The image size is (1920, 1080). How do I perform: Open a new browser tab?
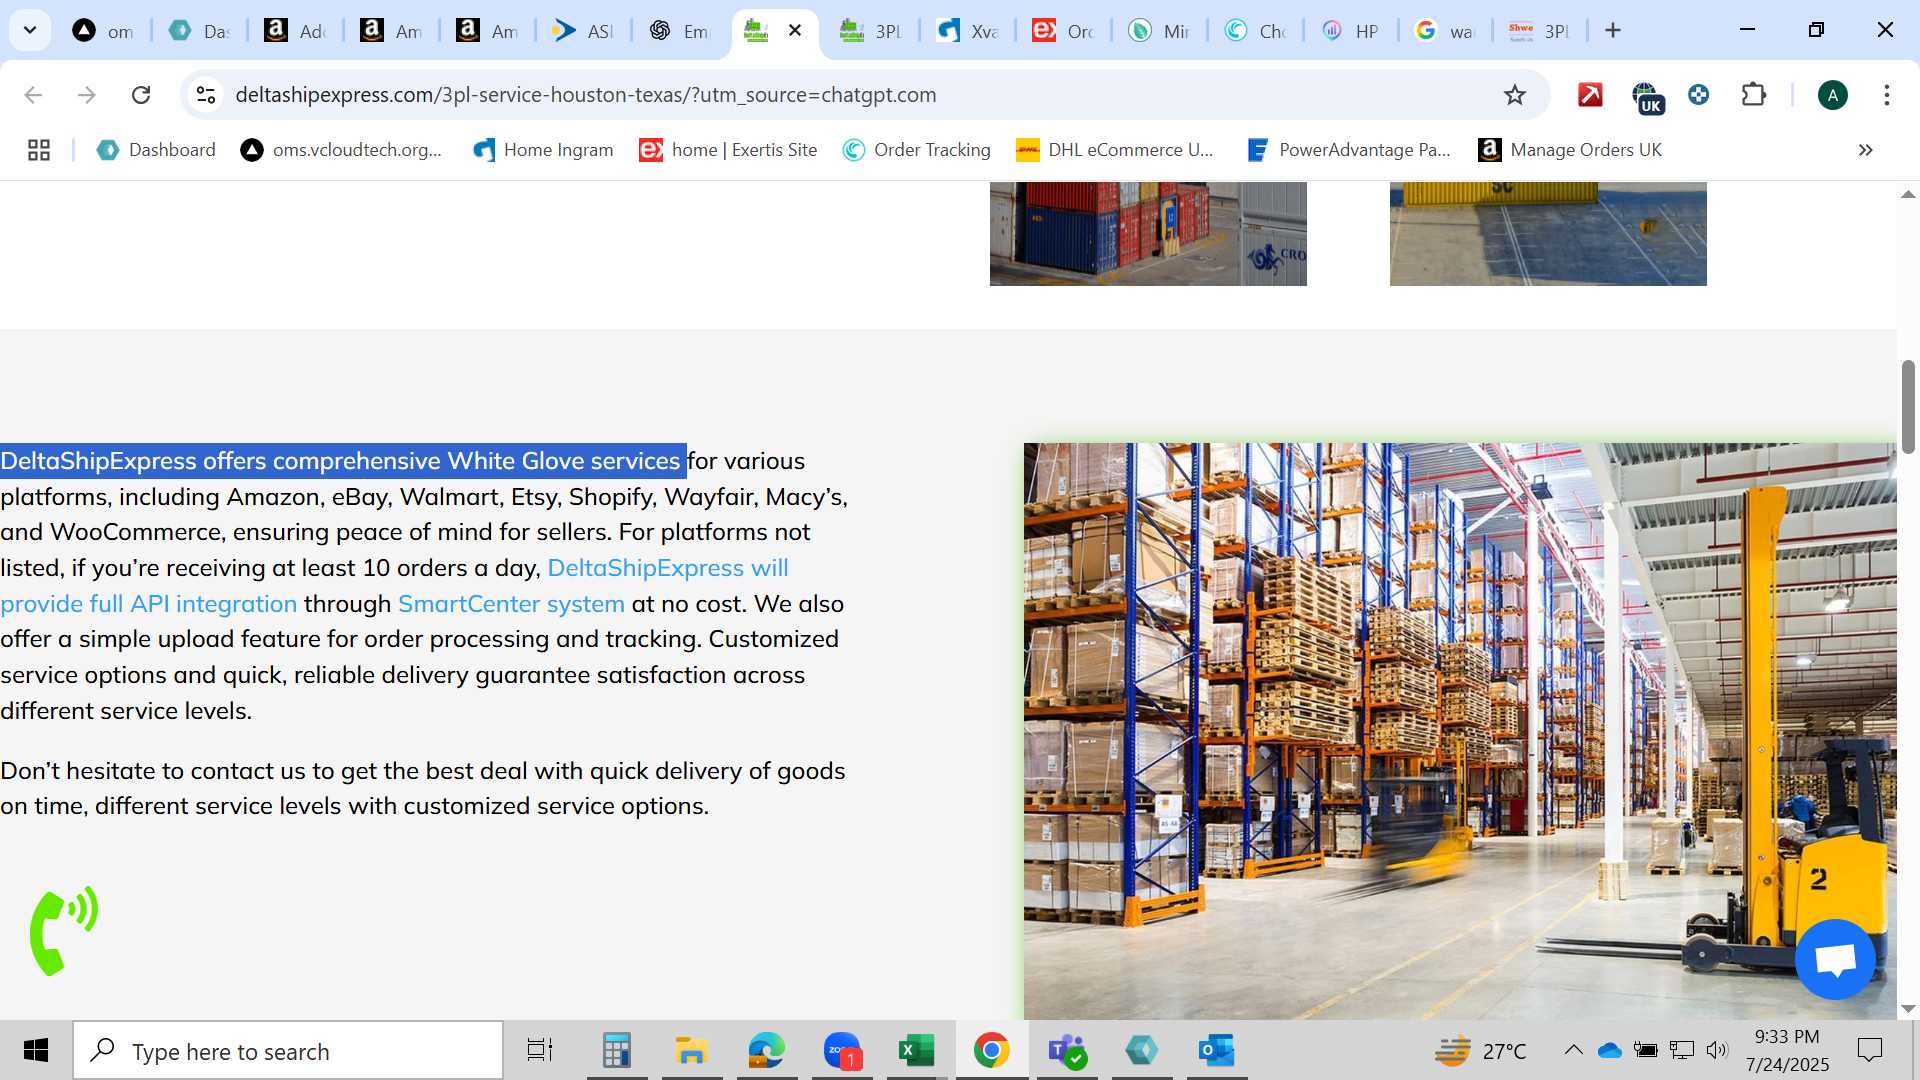point(1613,30)
